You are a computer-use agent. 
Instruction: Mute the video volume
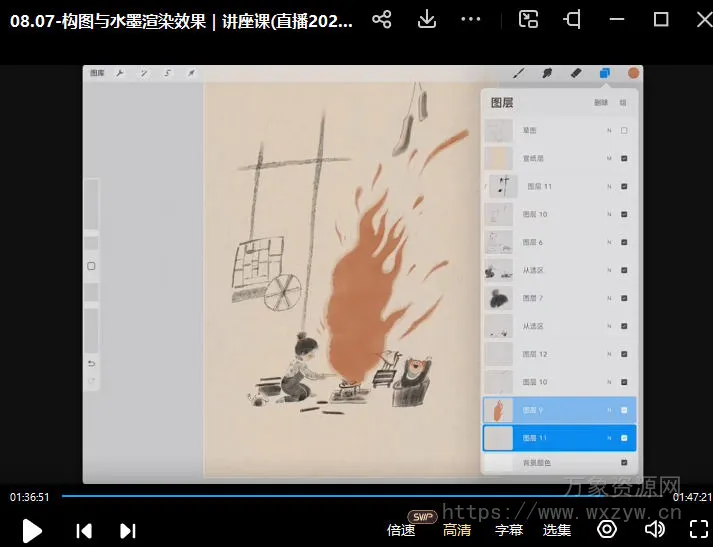pyautogui.click(x=655, y=529)
